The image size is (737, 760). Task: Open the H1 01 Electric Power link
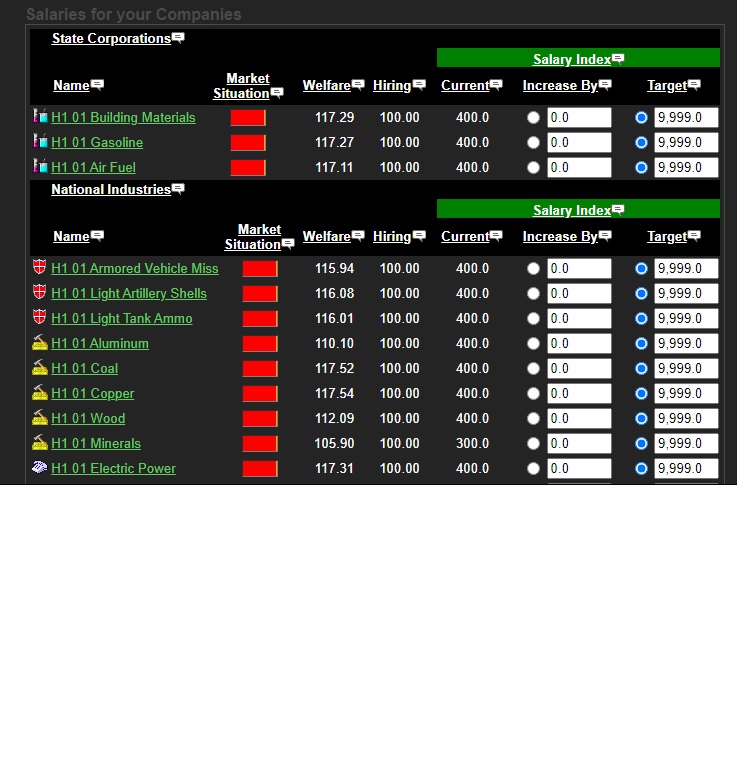click(113, 468)
